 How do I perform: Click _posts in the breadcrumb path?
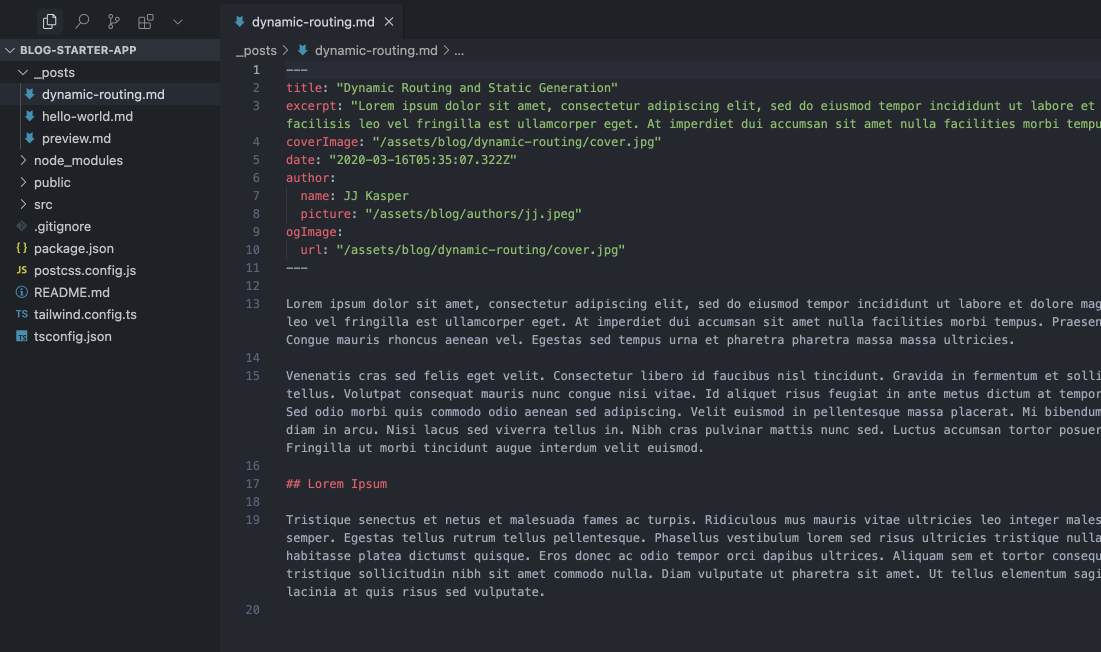256,50
